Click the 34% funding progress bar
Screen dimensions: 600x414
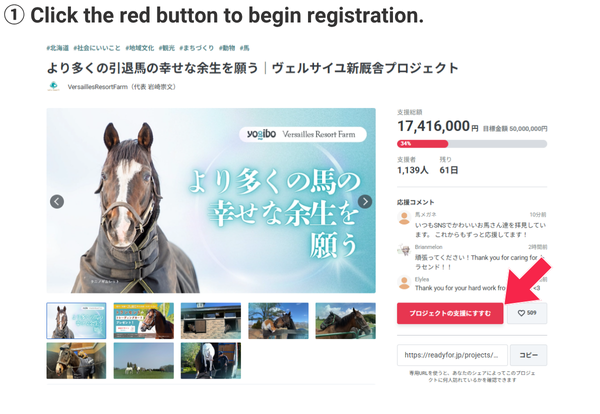point(472,144)
